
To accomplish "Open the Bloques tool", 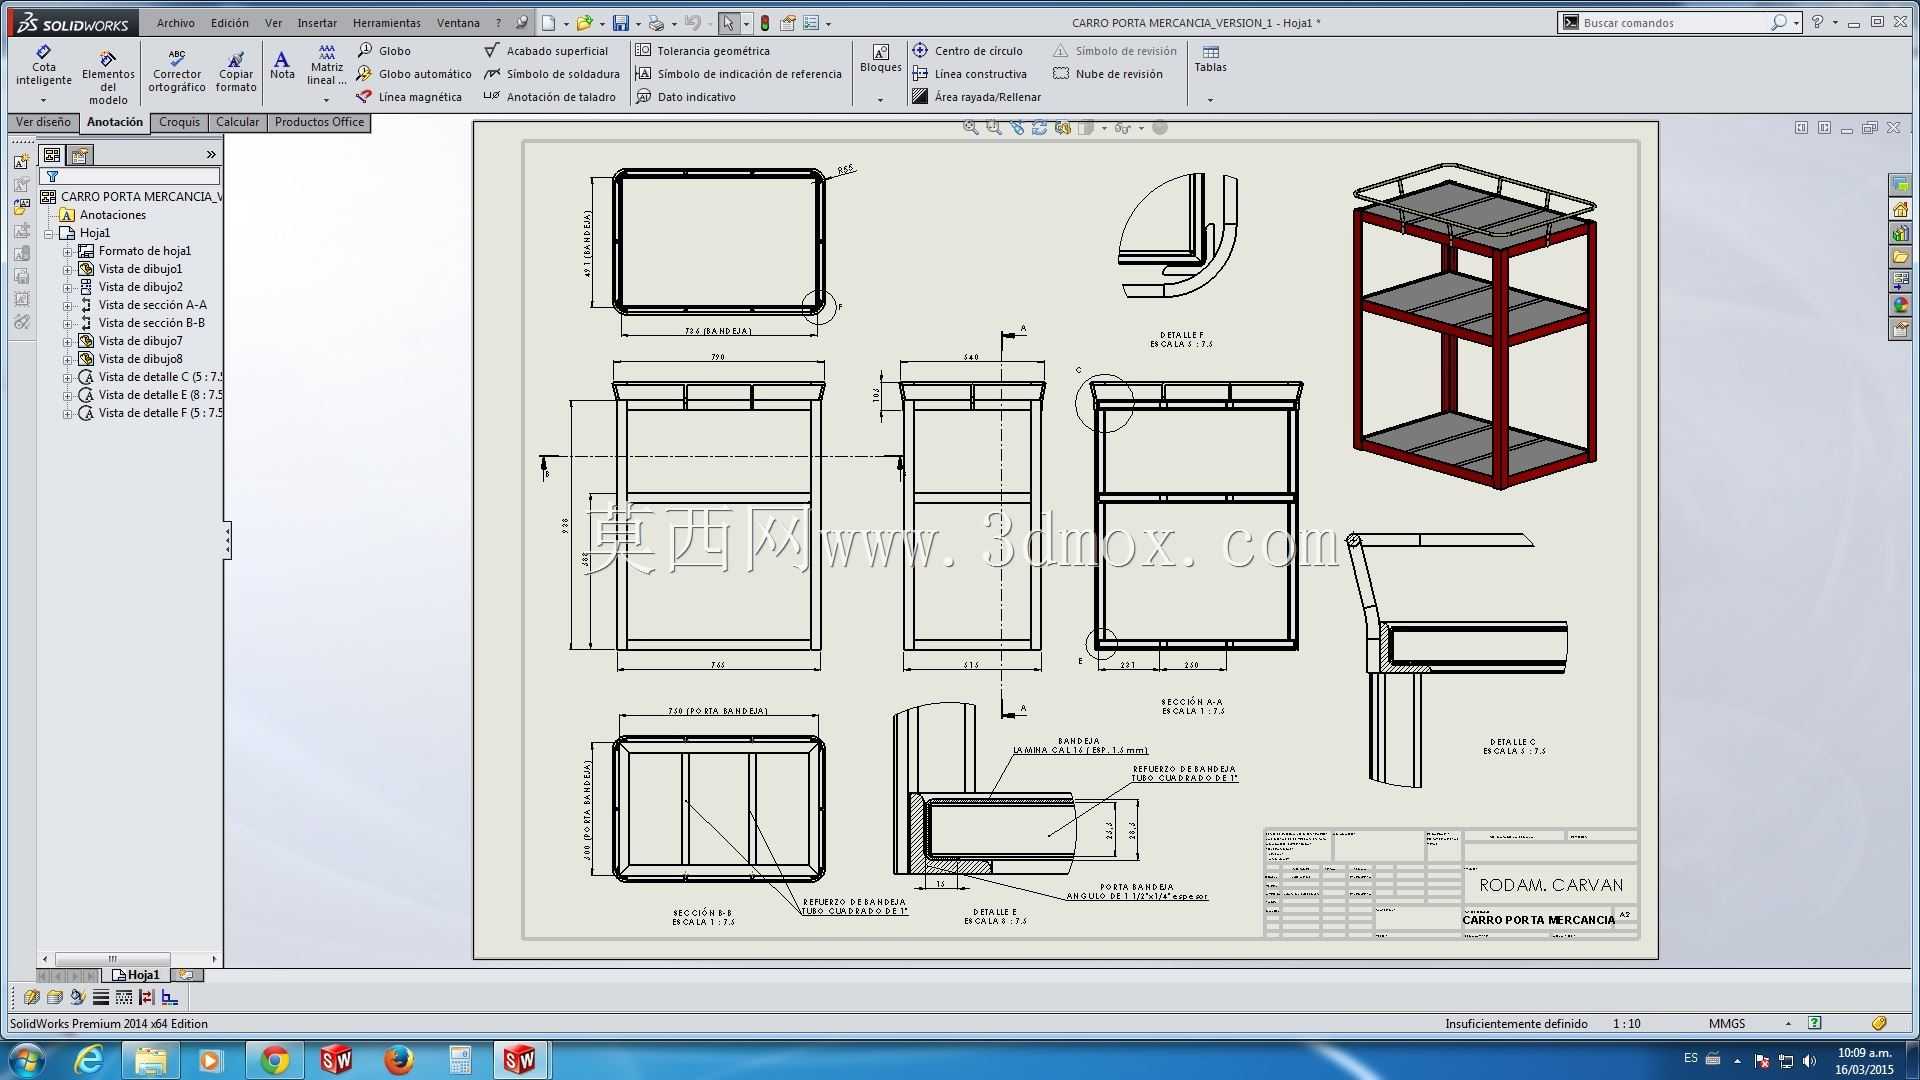I will (880, 58).
